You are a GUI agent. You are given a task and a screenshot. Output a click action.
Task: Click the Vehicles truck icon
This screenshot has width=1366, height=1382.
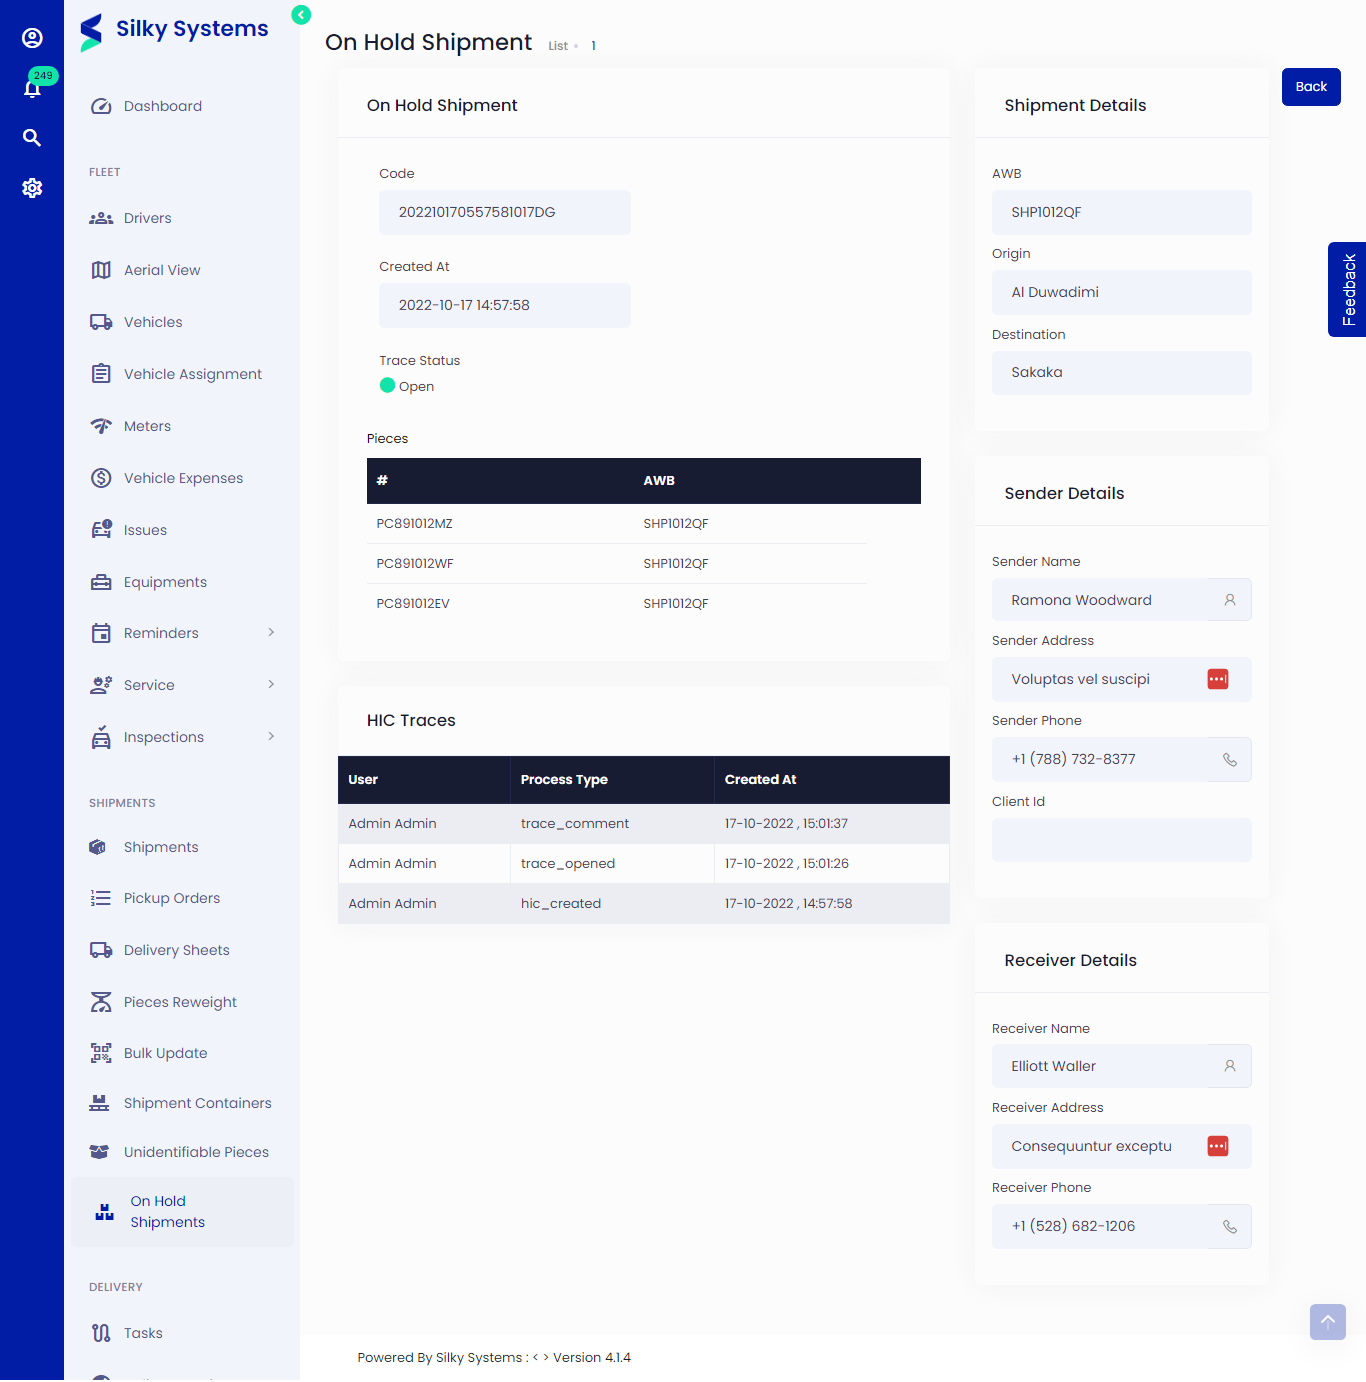pos(101,321)
